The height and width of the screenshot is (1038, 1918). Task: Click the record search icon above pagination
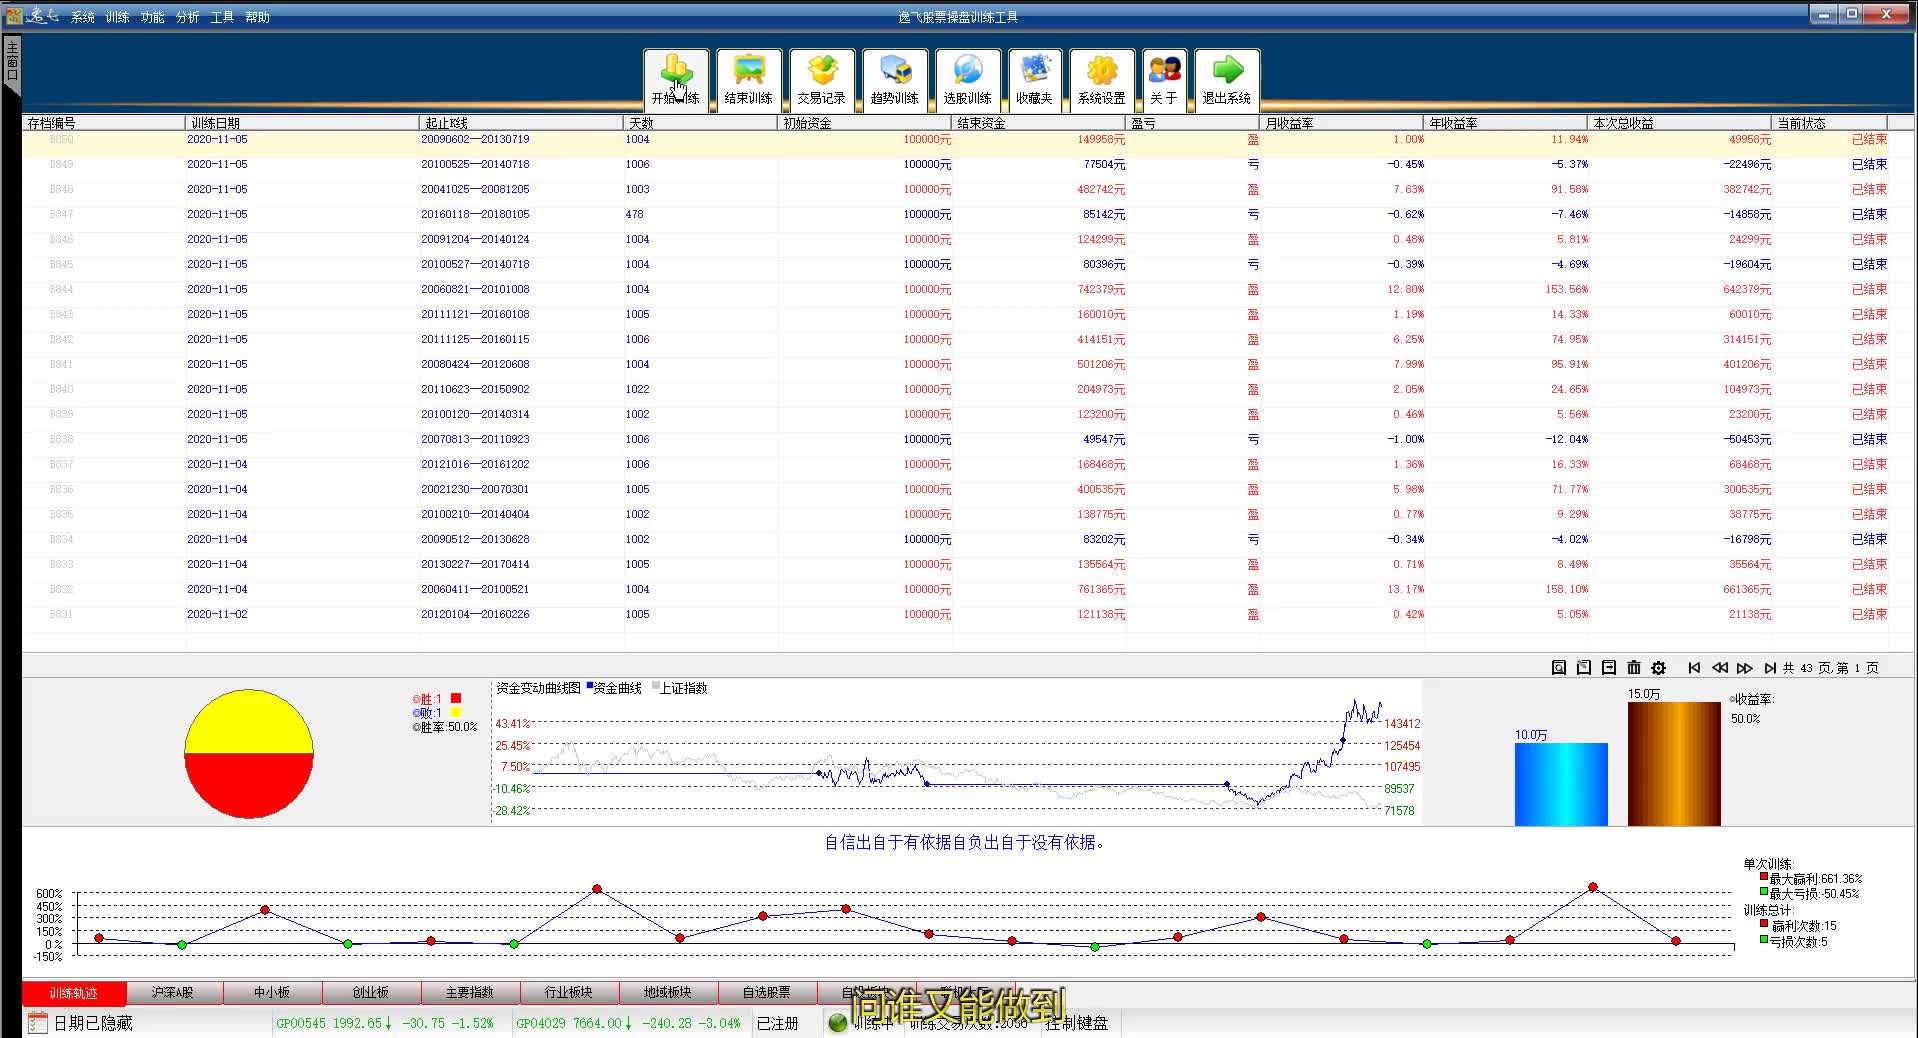[x=1558, y=667]
